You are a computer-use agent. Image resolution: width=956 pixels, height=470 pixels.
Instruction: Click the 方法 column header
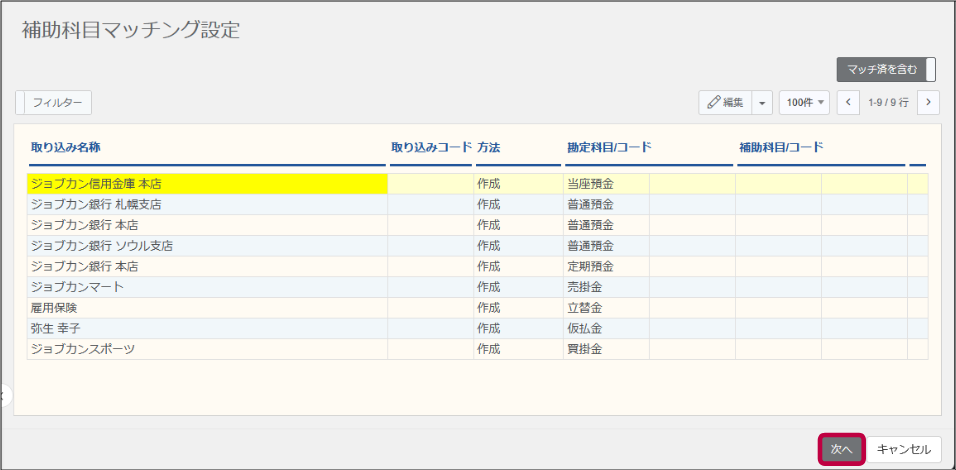[x=489, y=147]
